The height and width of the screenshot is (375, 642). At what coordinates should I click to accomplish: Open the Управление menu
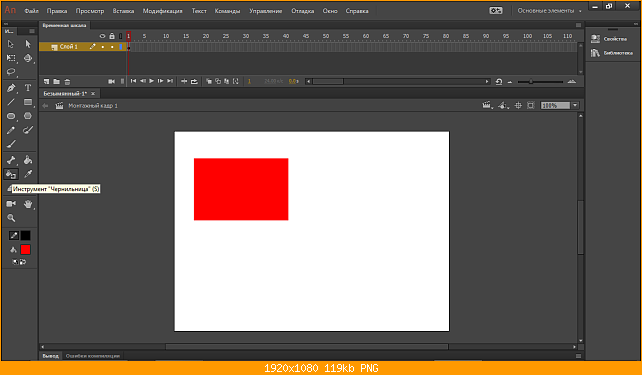click(x=266, y=11)
